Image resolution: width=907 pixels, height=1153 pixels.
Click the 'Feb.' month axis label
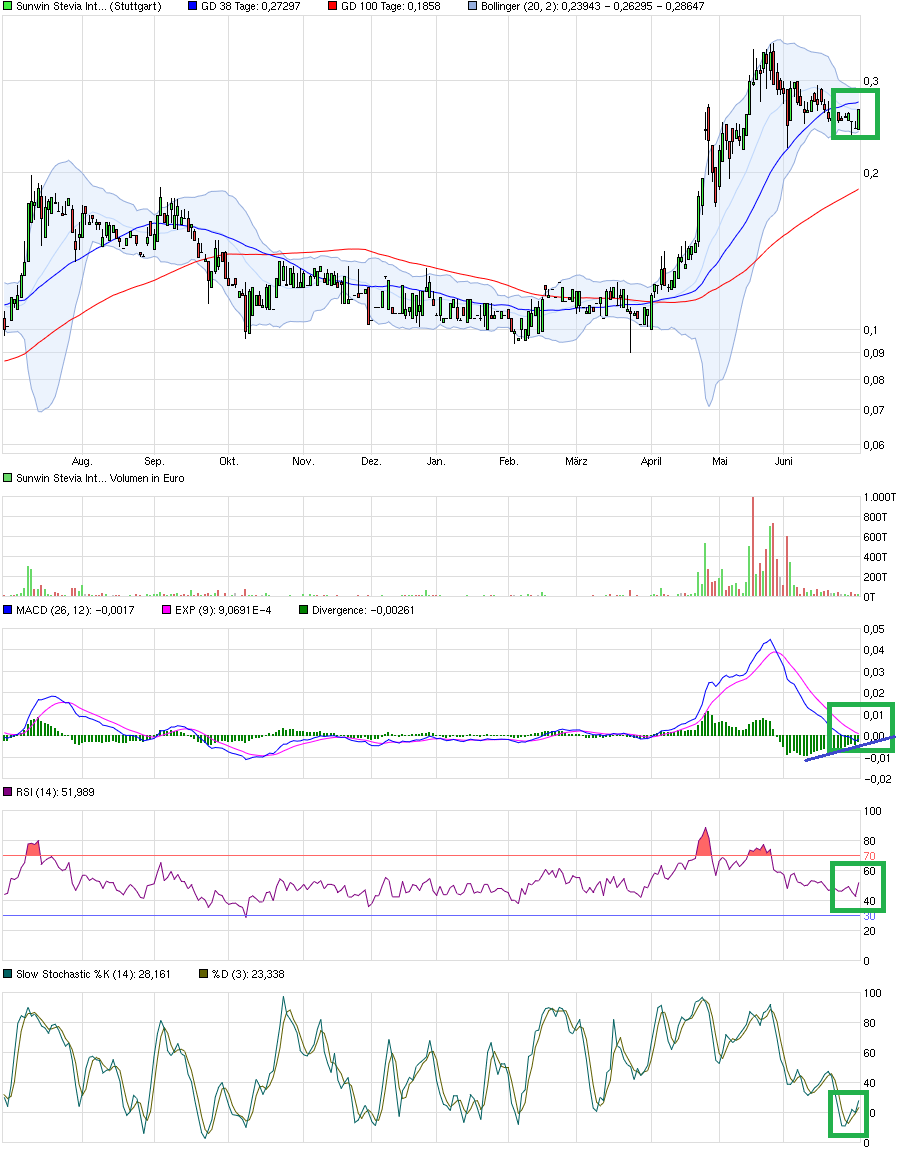(x=509, y=461)
